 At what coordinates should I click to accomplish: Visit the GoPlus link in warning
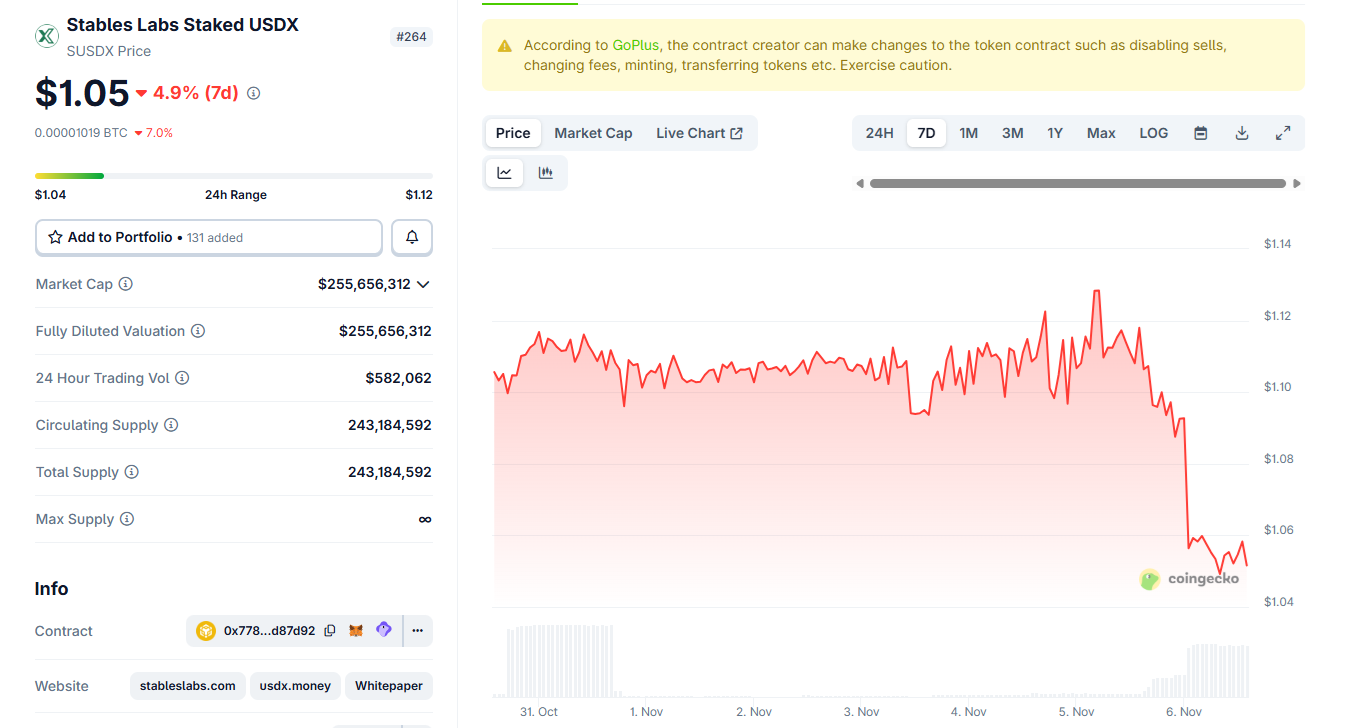click(635, 45)
